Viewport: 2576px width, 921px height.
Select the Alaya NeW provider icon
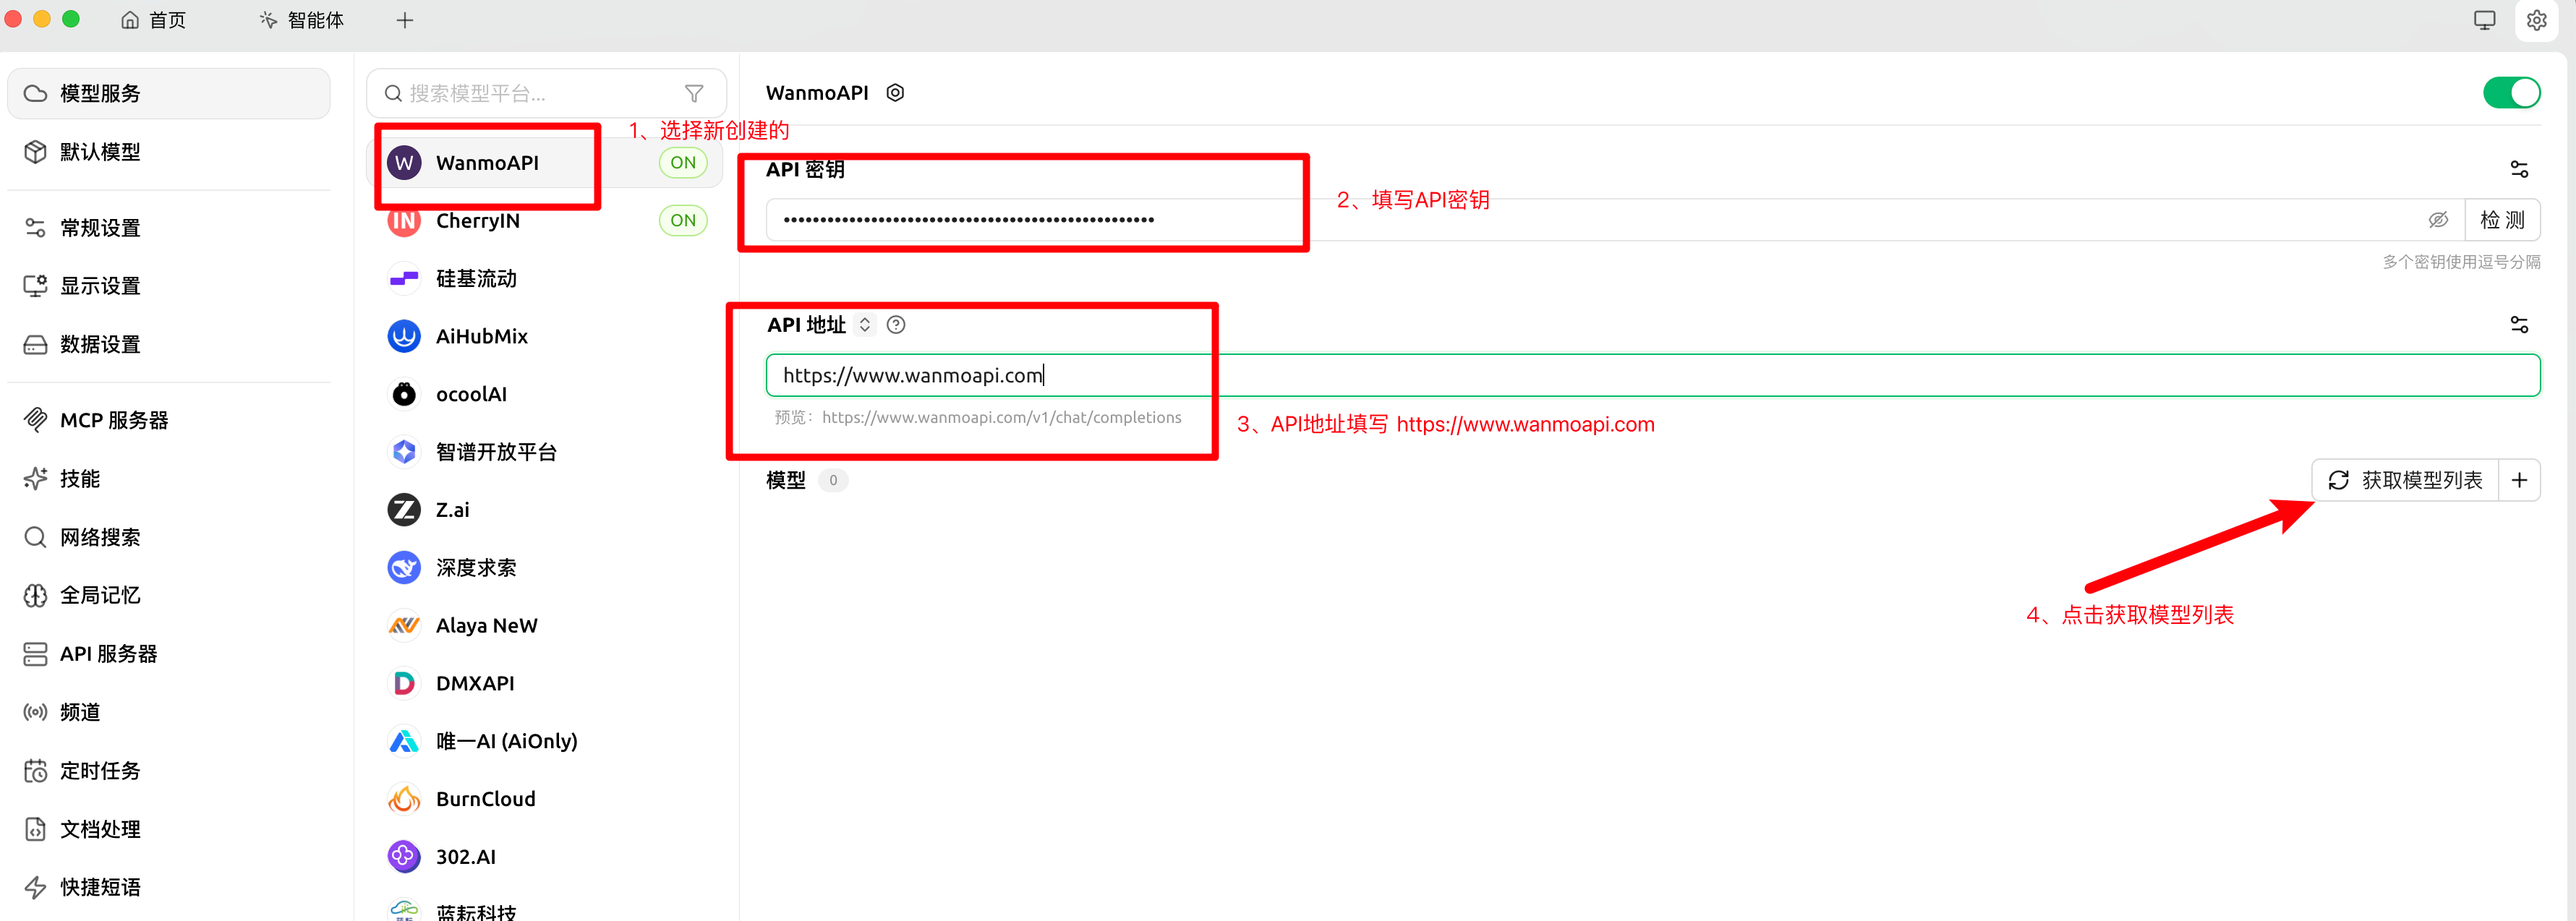[404, 626]
